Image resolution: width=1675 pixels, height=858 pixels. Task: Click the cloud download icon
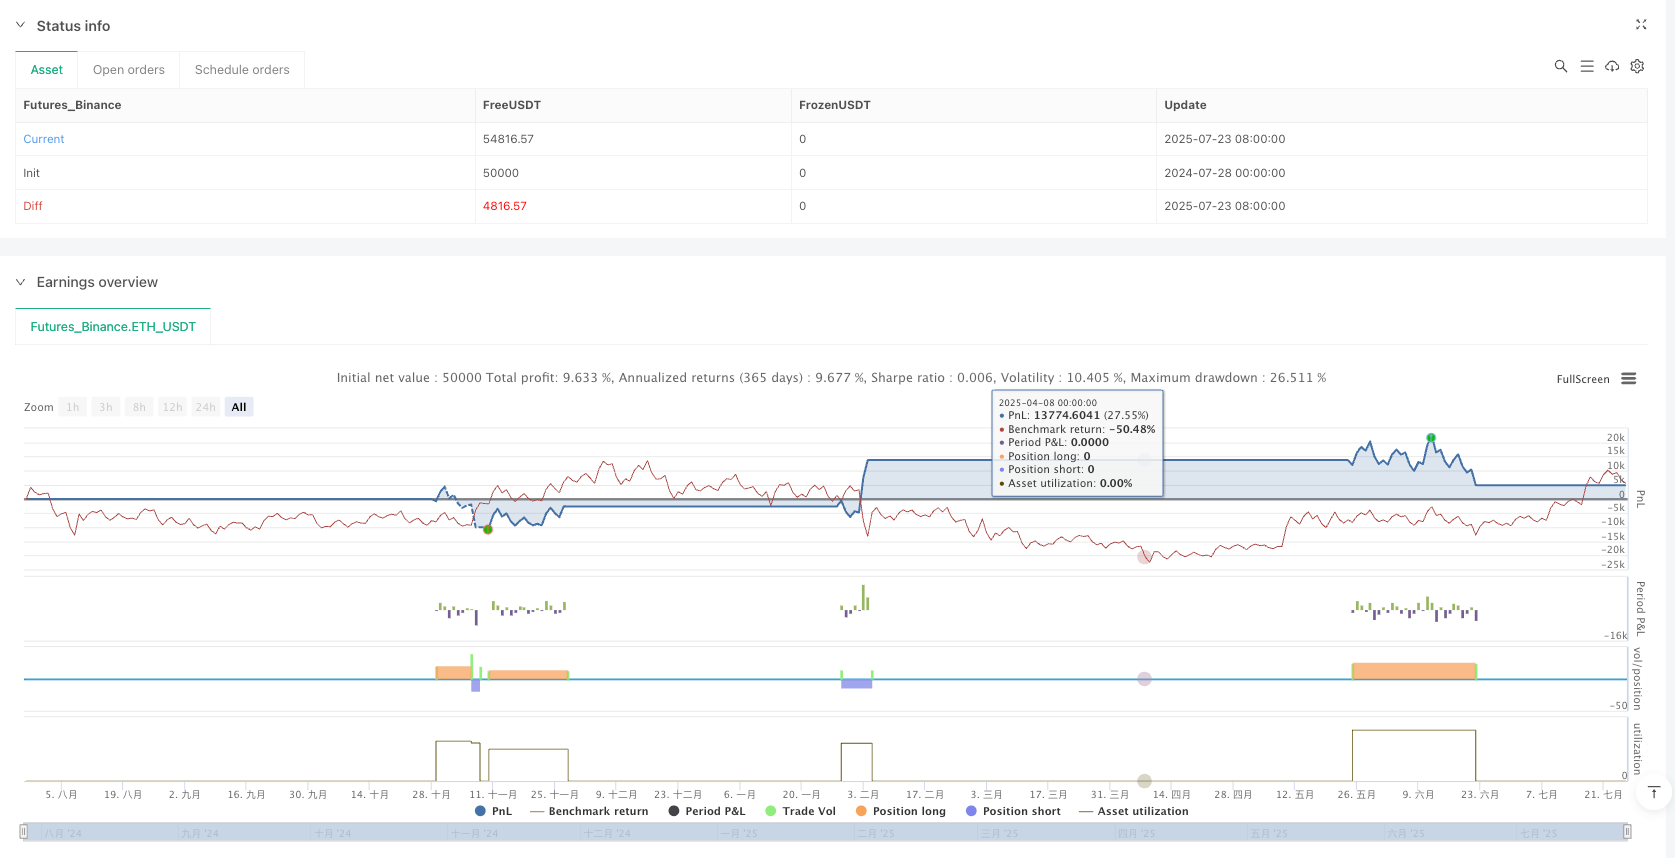click(x=1612, y=66)
